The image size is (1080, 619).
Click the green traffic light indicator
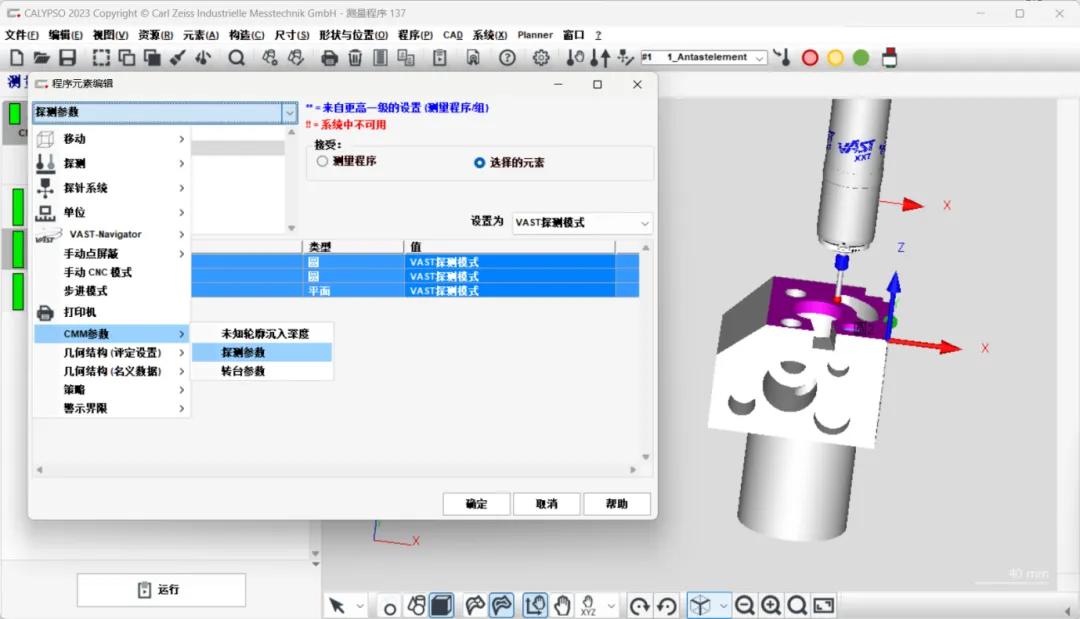(861, 58)
